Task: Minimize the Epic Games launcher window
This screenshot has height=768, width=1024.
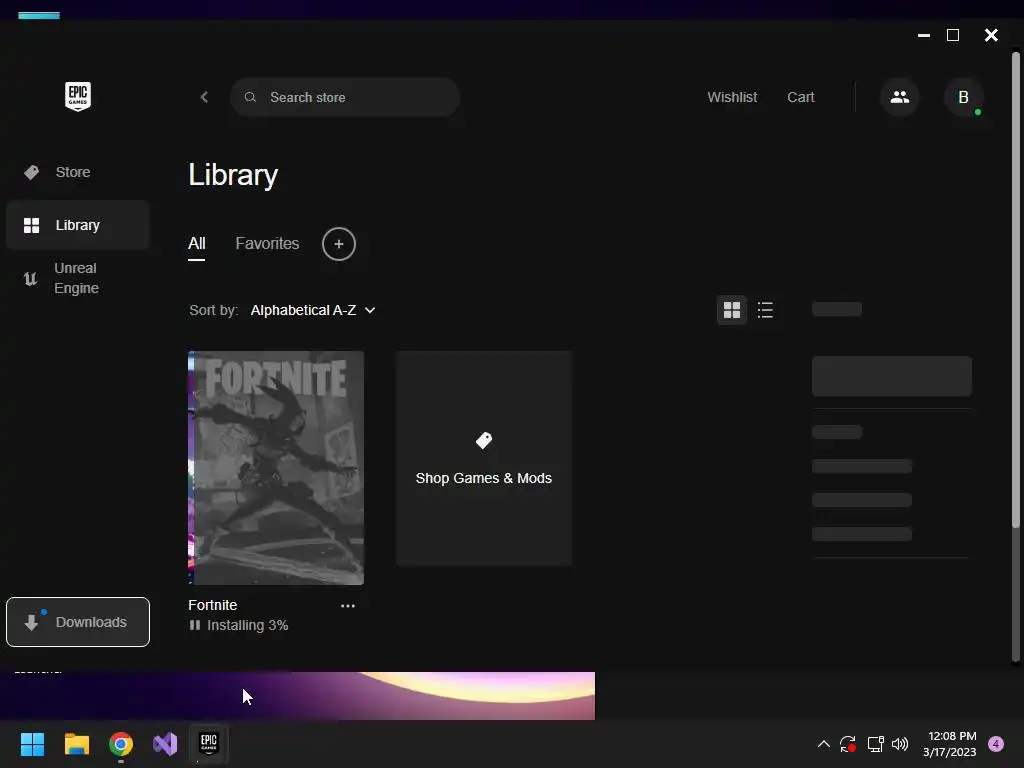Action: 923,35
